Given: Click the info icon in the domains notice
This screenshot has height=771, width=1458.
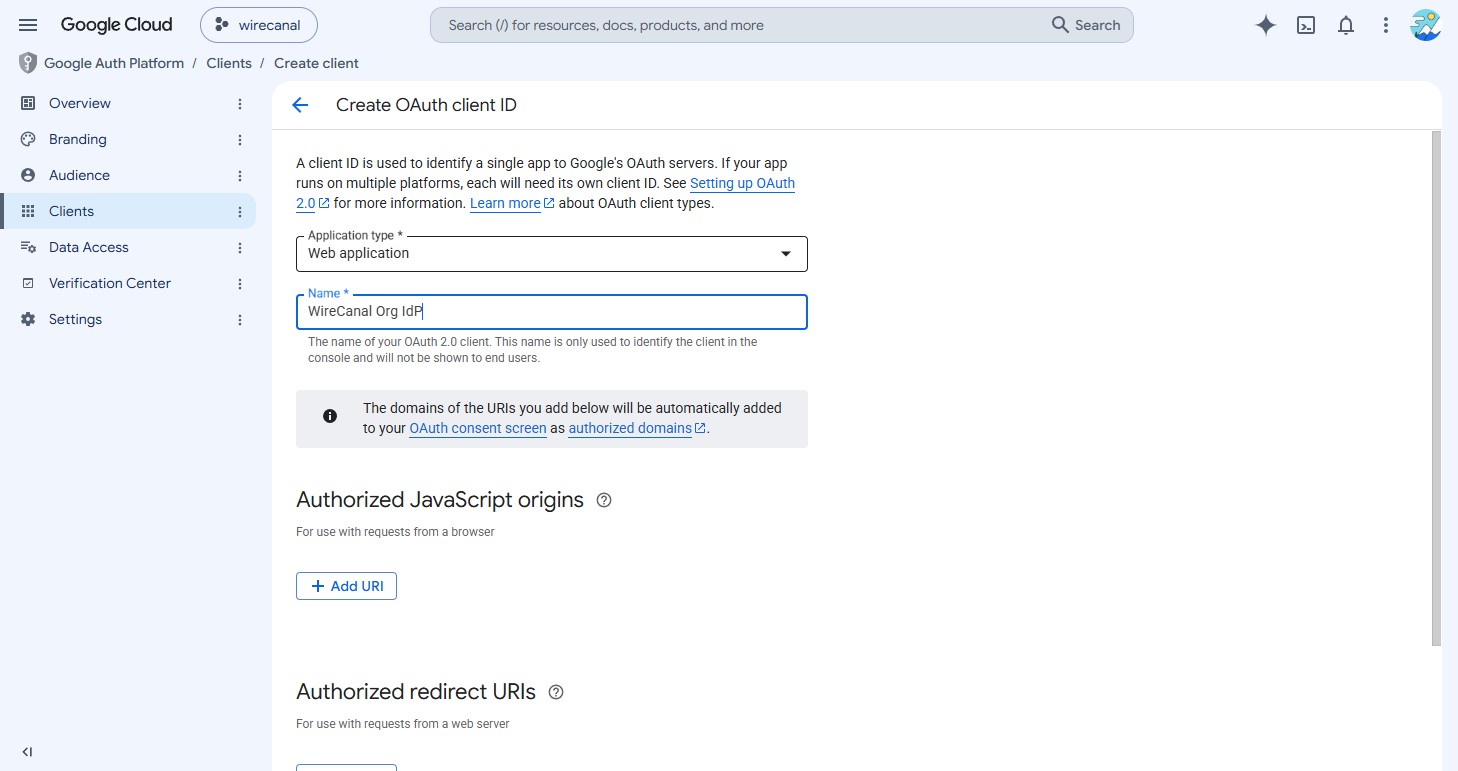Looking at the screenshot, I should pyautogui.click(x=330, y=416).
